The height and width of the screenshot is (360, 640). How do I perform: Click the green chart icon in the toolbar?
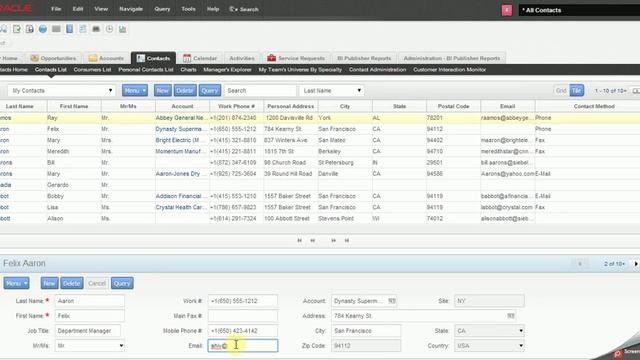(x=122, y=29)
